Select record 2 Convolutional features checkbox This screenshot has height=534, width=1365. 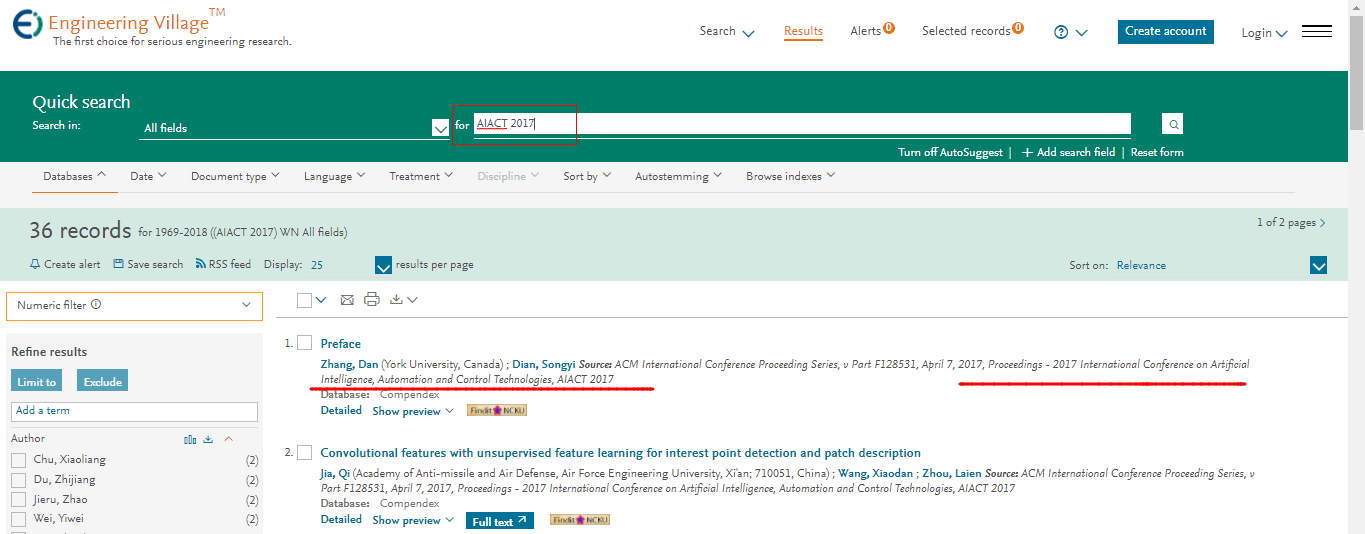[x=305, y=453]
